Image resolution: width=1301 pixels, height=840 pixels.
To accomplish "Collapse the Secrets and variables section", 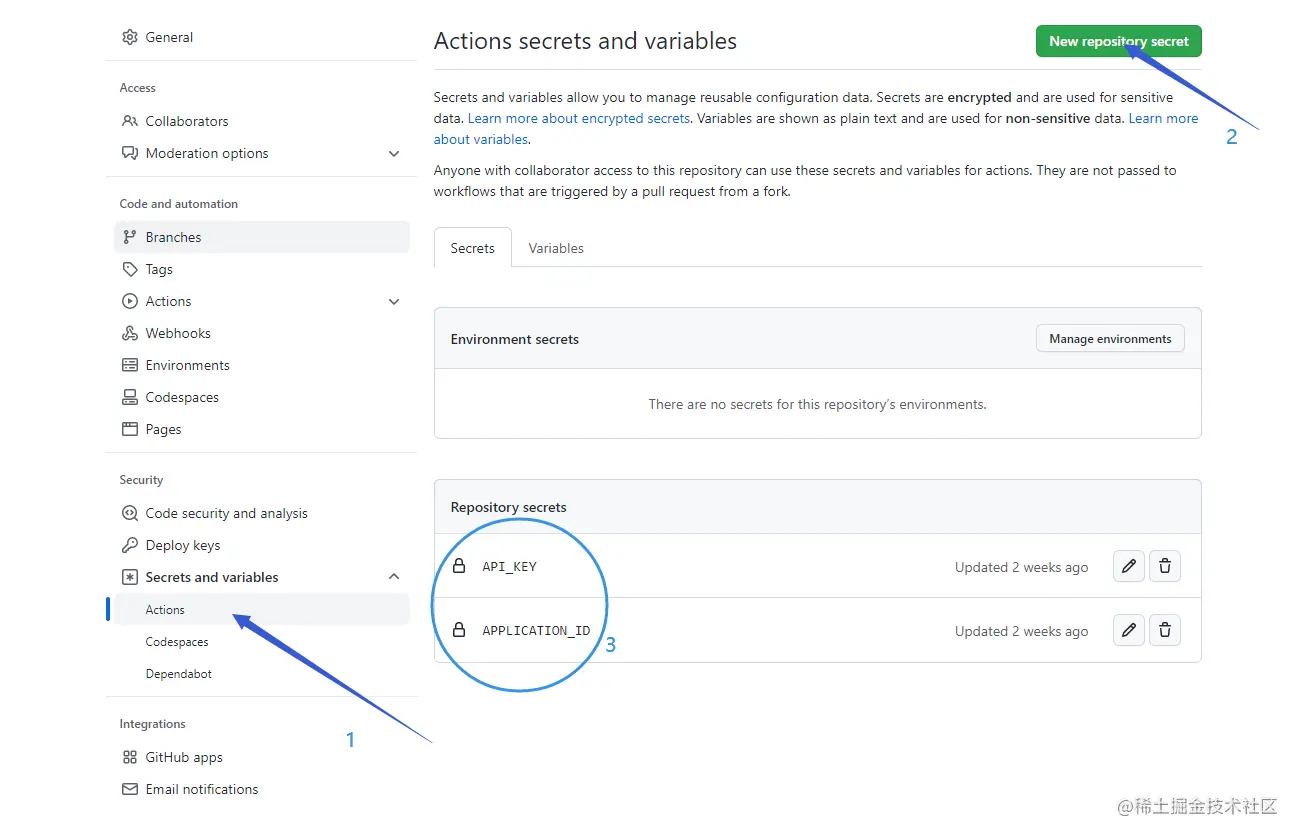I will click(x=394, y=577).
